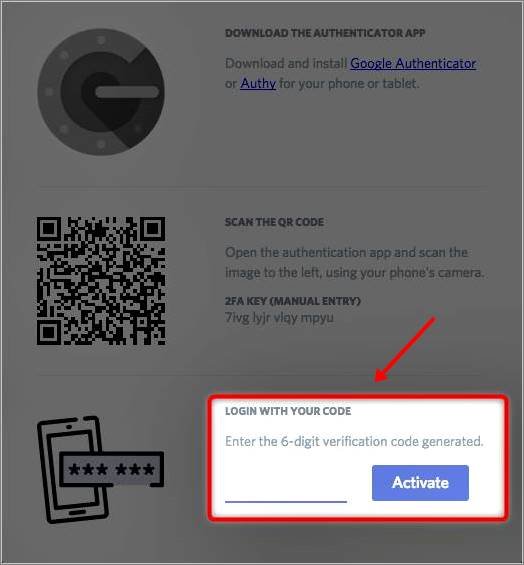Click the bottom-left QR finder square
This screenshot has height=565, width=524.
click(x=49, y=333)
